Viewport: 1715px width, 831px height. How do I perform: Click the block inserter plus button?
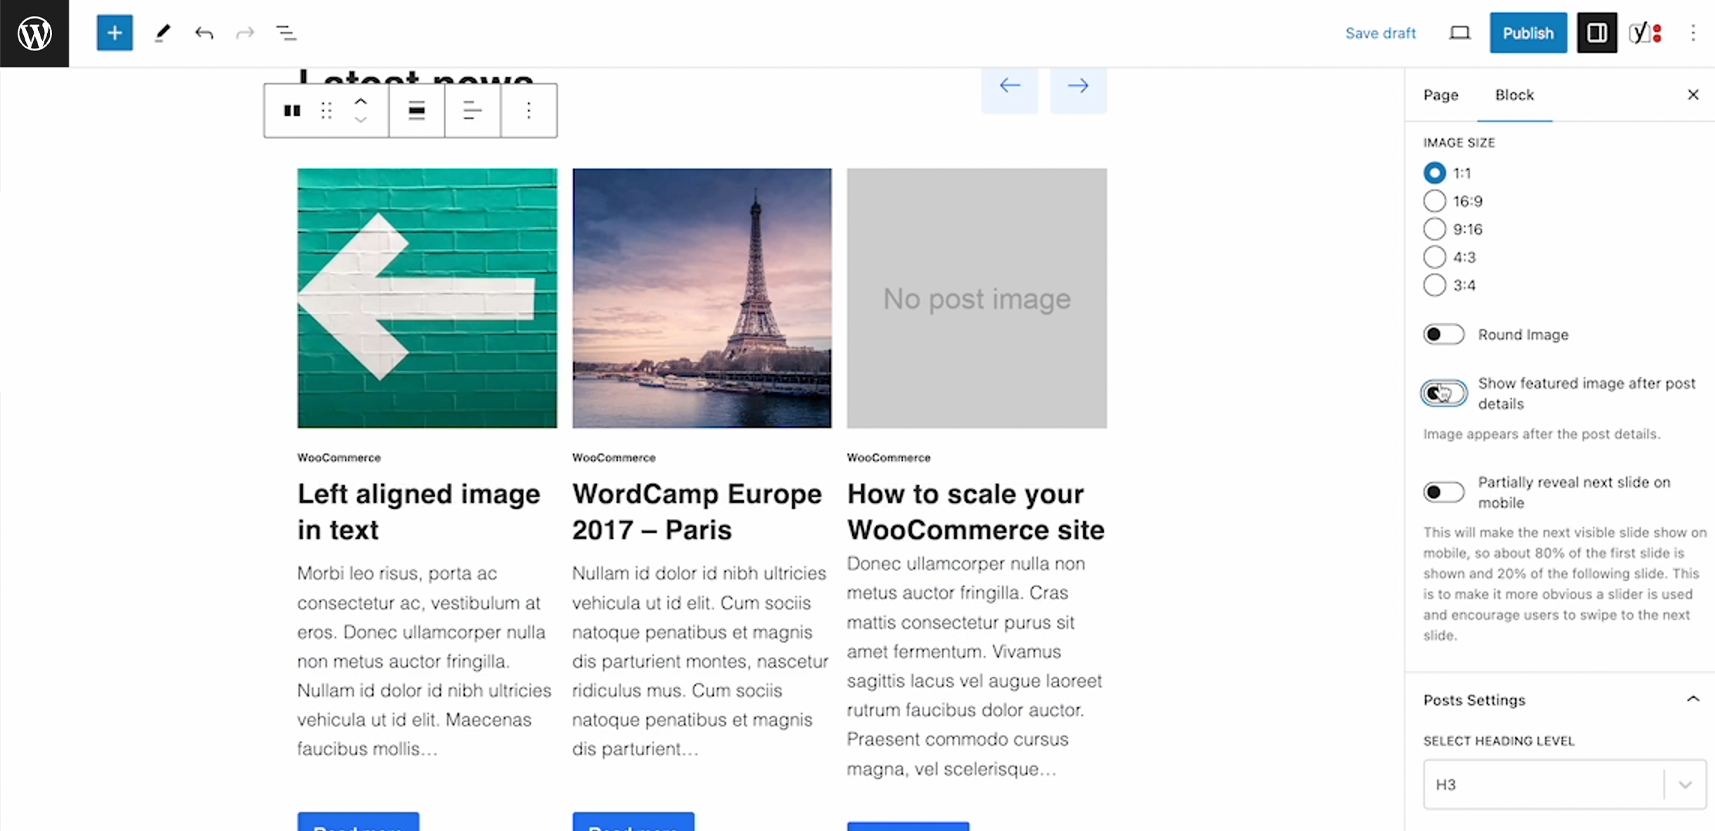[115, 33]
